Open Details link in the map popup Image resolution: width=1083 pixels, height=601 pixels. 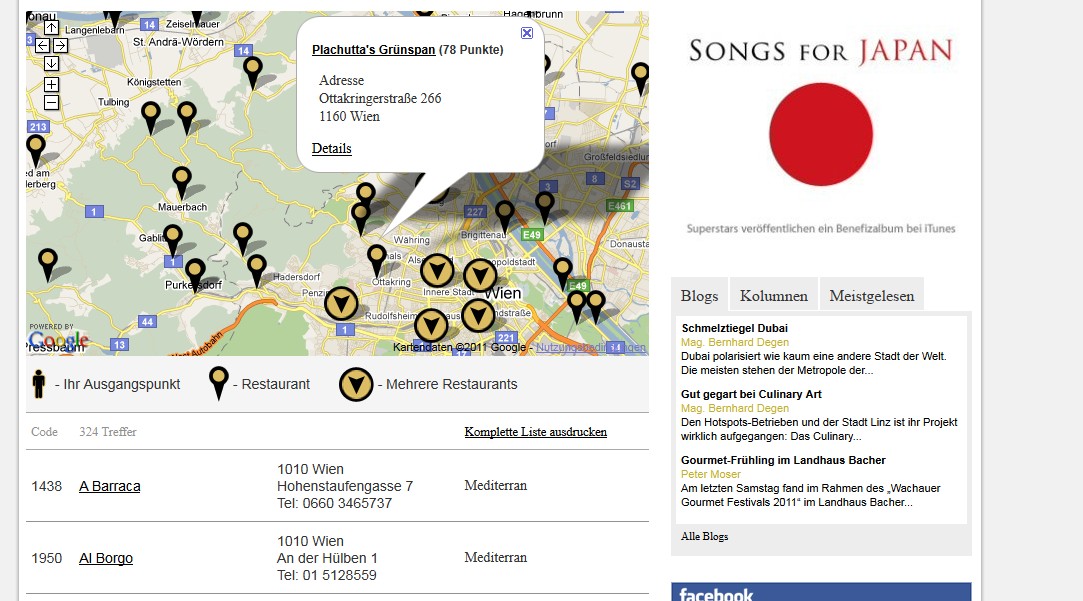[331, 148]
